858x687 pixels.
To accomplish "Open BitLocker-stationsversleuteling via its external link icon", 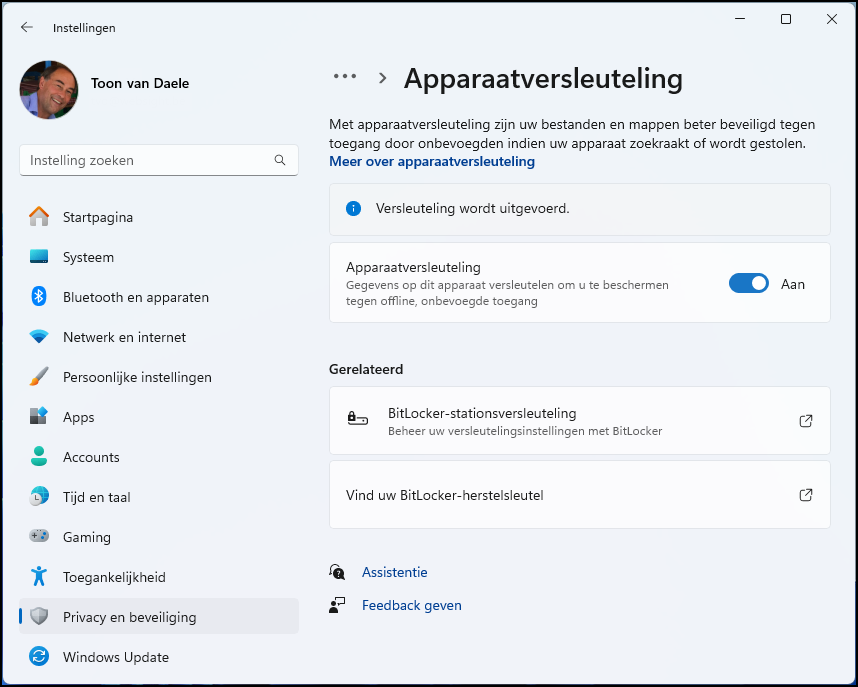I will [x=806, y=421].
